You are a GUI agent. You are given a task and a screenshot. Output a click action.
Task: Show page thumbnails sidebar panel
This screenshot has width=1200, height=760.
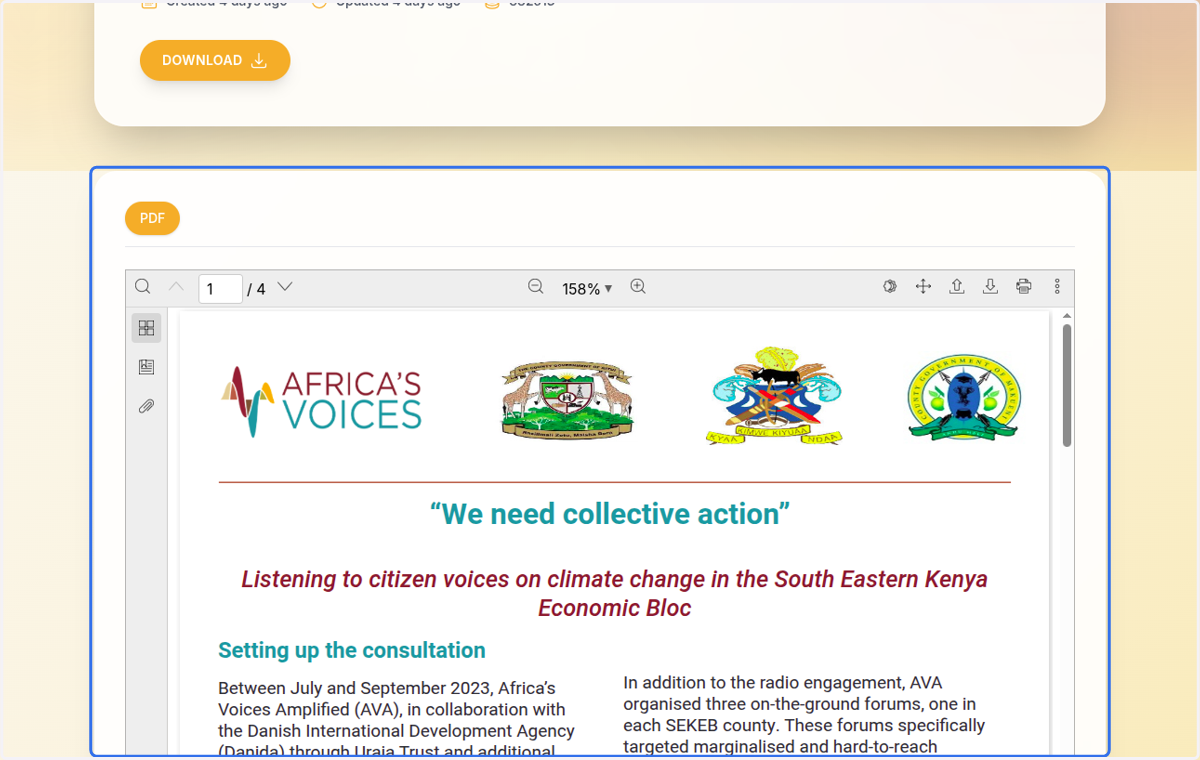coord(146,328)
